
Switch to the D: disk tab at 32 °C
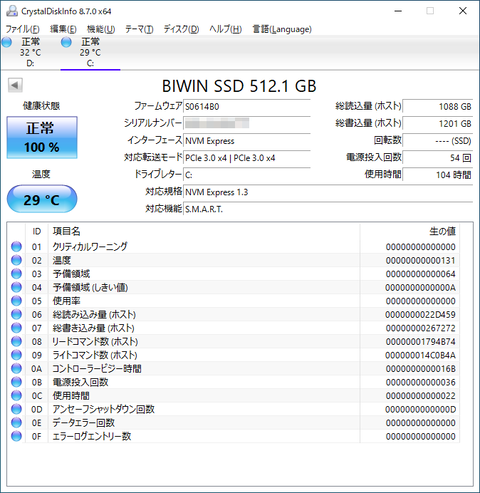coord(30,52)
